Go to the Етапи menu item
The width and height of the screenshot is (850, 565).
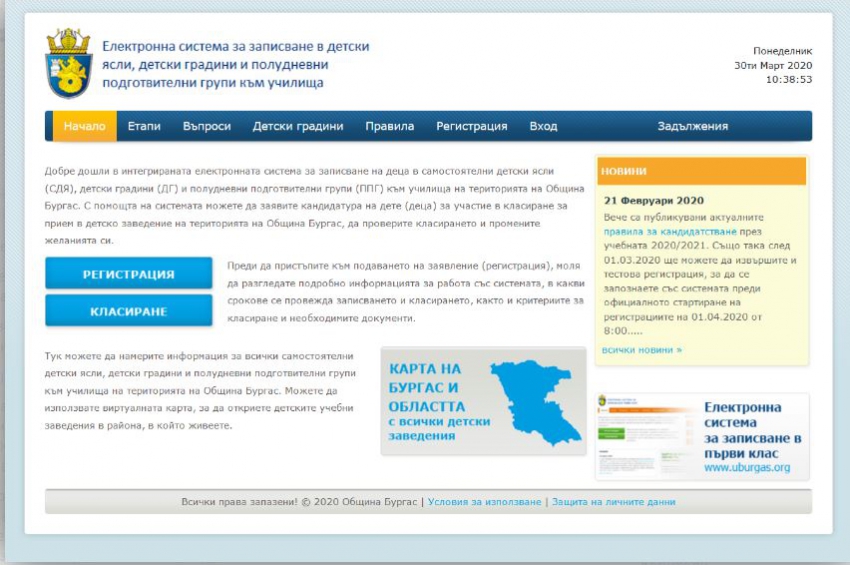pyautogui.click(x=144, y=126)
